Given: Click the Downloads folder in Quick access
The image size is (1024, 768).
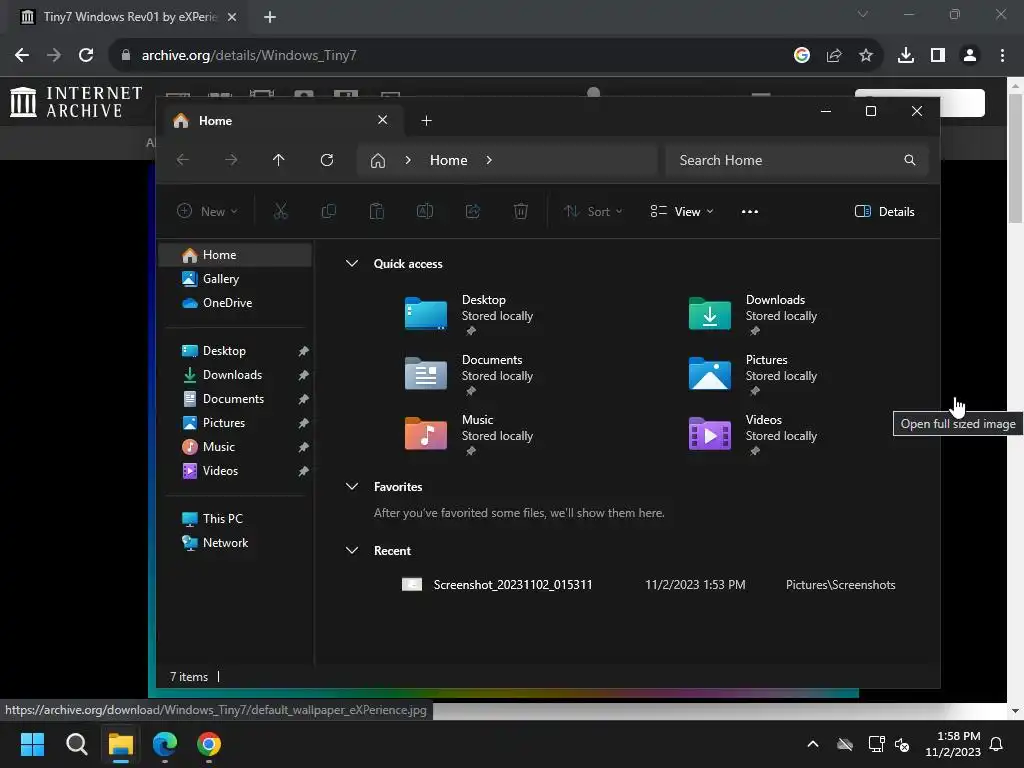Looking at the screenshot, I should tap(752, 314).
